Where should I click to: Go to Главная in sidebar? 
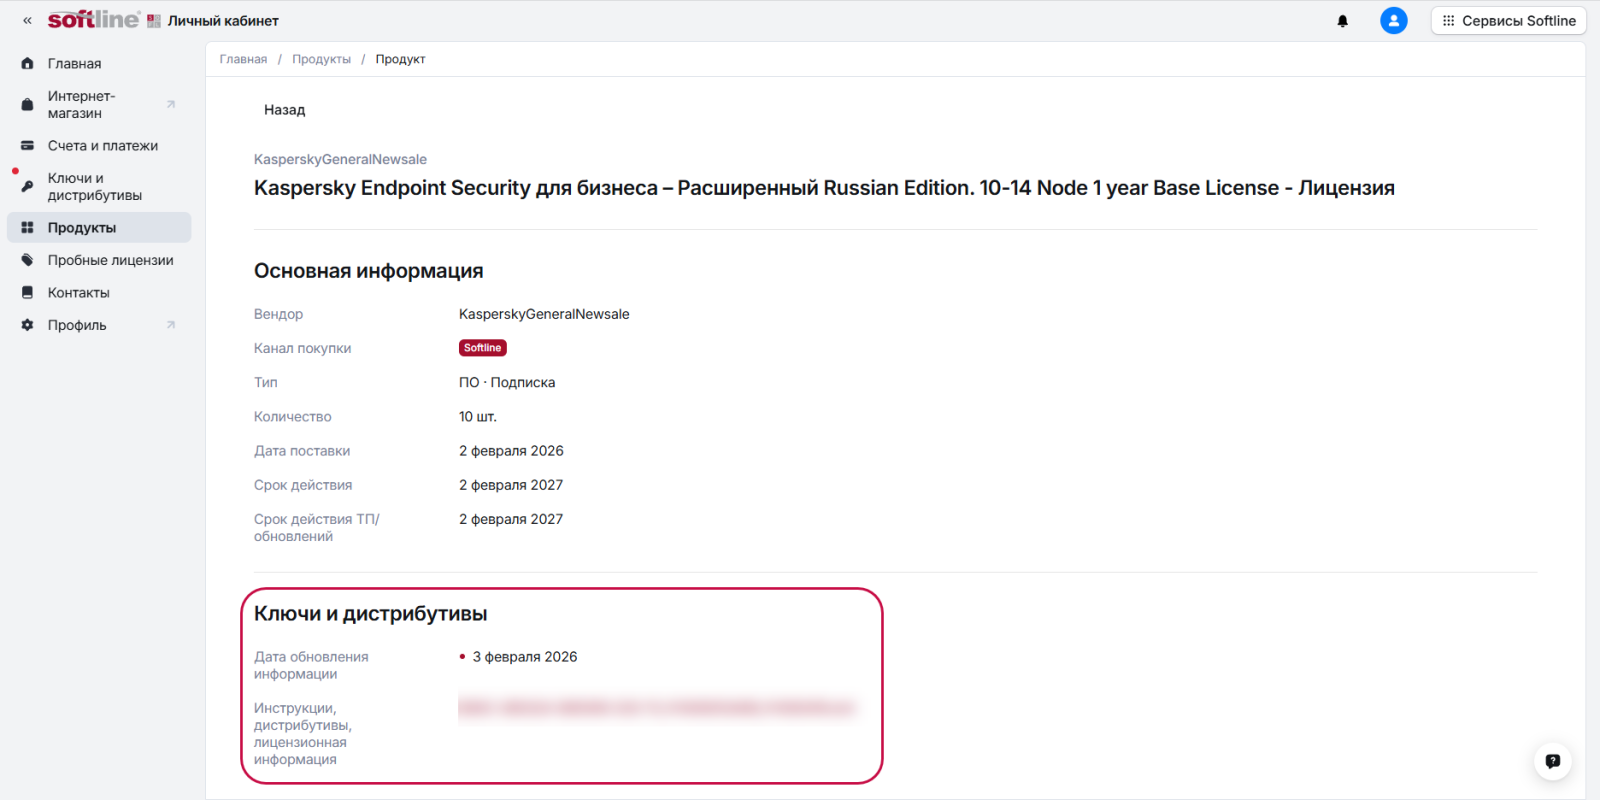pyautogui.click(x=74, y=64)
